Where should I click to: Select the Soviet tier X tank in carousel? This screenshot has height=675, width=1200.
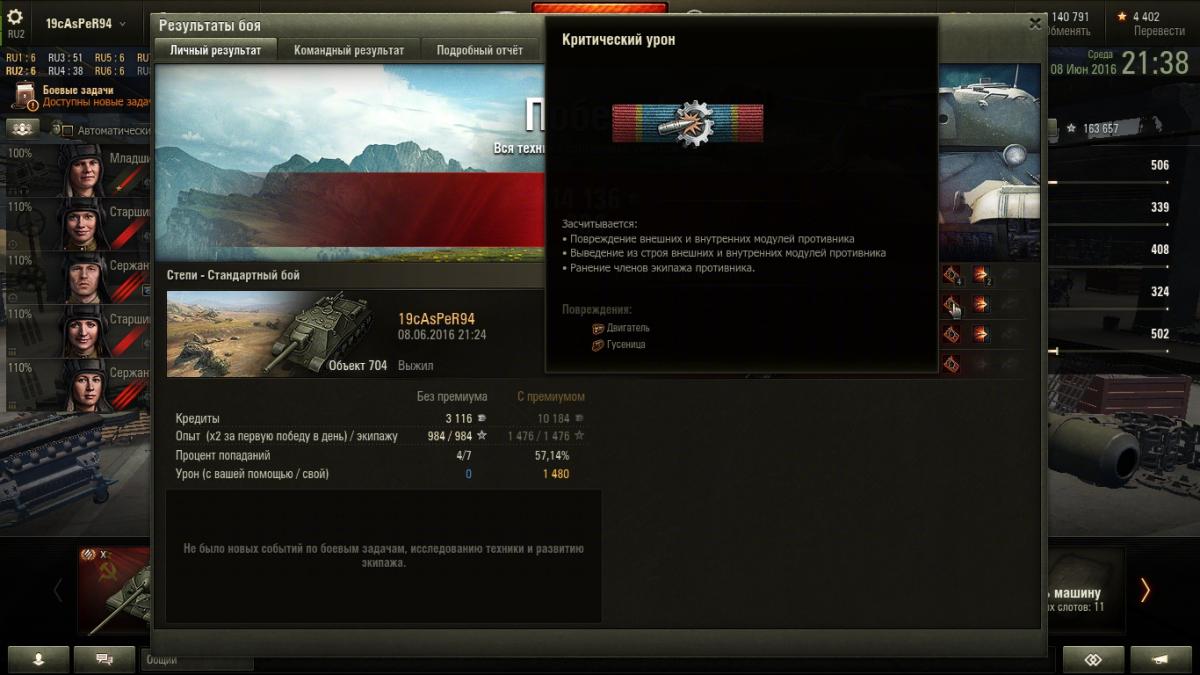click(x=115, y=590)
